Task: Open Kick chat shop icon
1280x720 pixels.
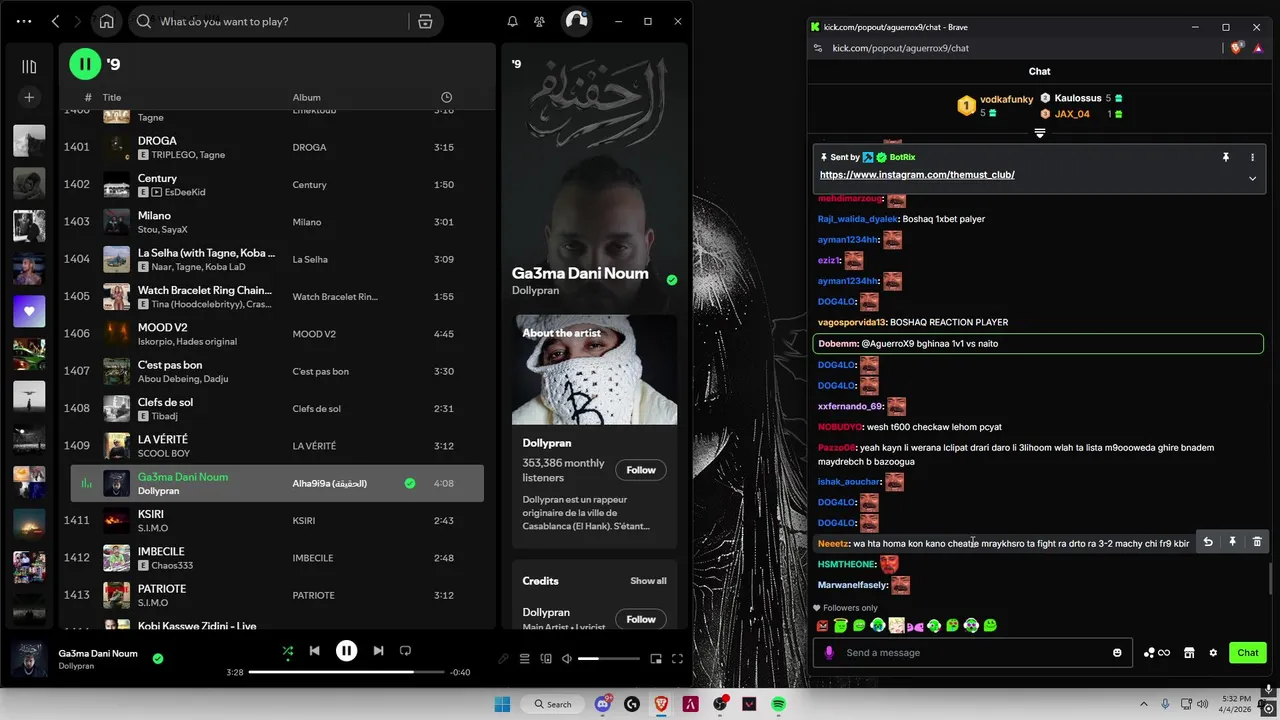Action: [x=1189, y=653]
